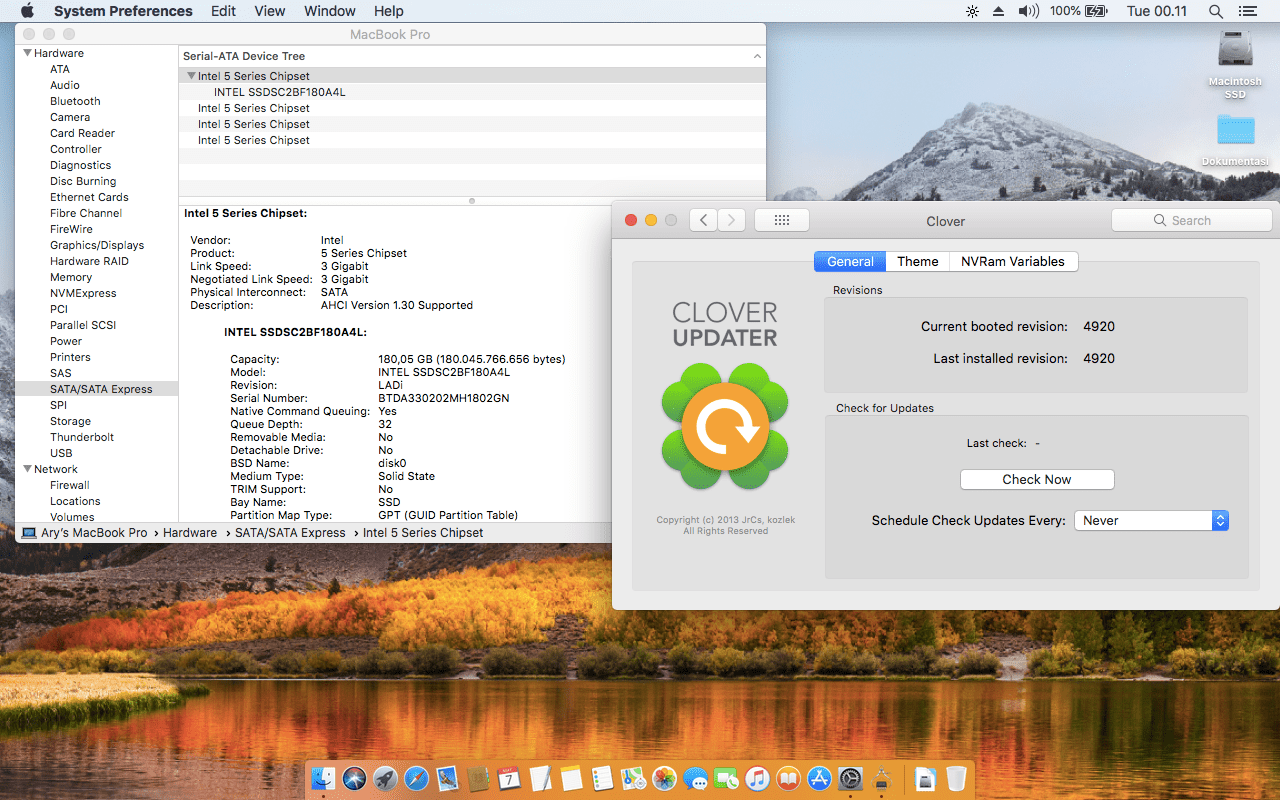Open System Preferences gear in Dock

click(x=850, y=779)
